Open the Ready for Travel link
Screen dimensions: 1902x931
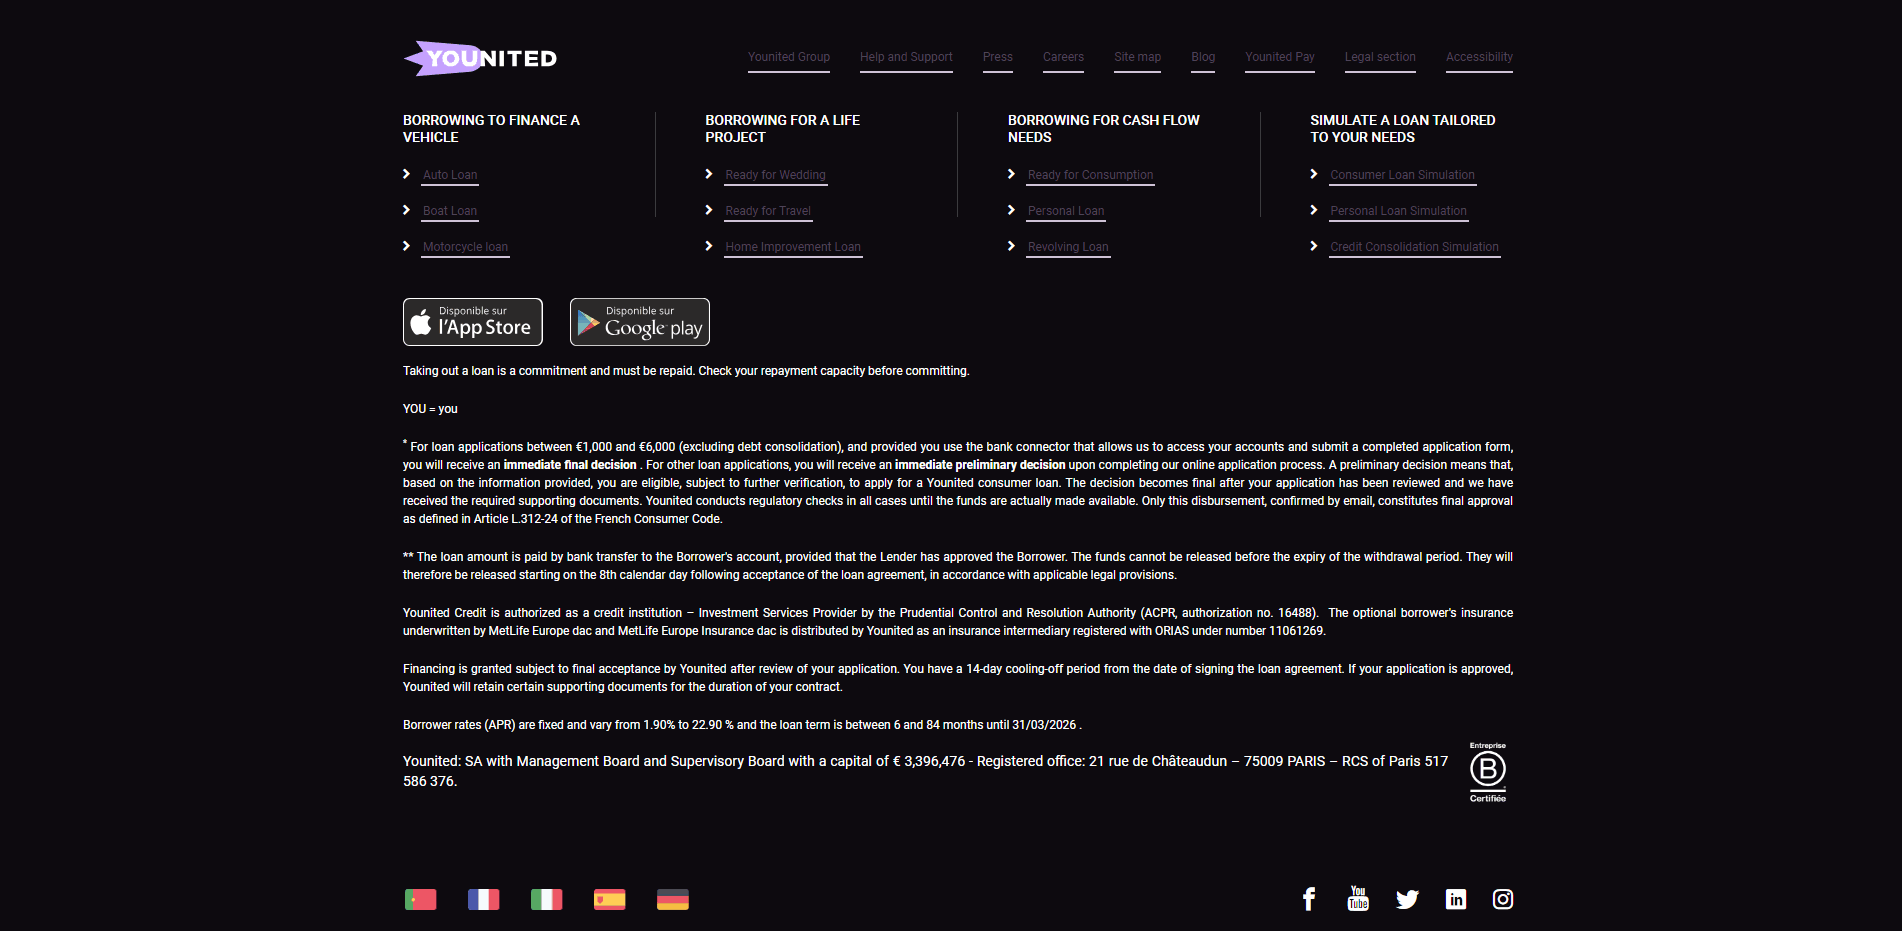(x=768, y=211)
